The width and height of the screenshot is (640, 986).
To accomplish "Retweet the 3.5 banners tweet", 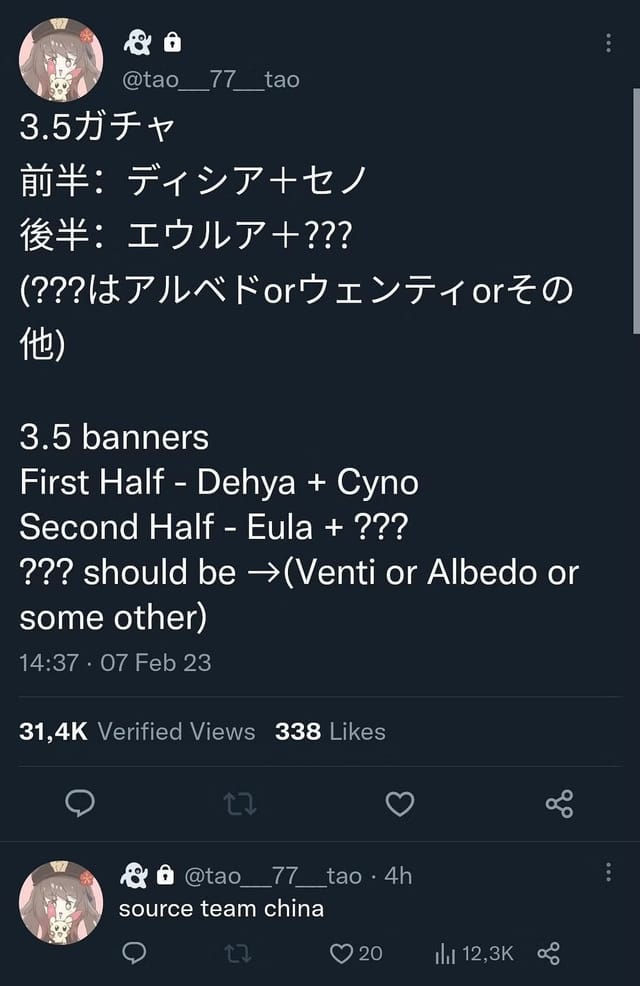I will [x=239, y=804].
